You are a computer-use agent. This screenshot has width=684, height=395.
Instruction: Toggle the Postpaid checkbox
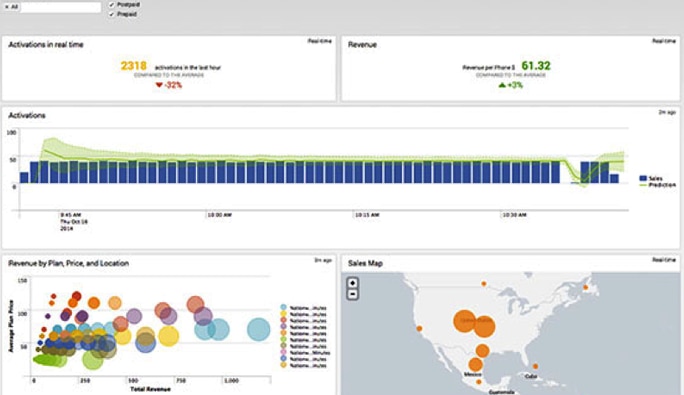tap(112, 4)
